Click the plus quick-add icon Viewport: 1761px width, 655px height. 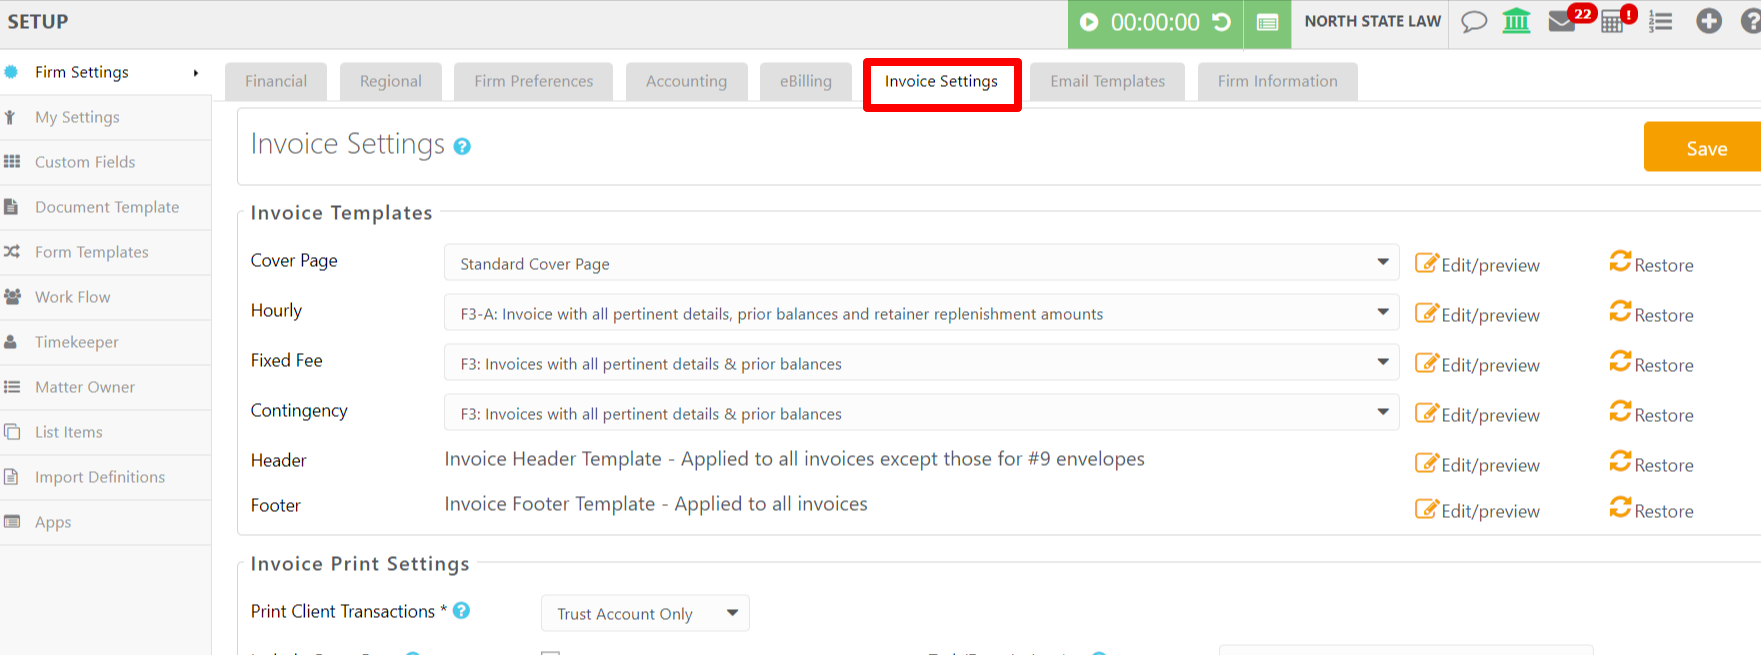(1709, 21)
